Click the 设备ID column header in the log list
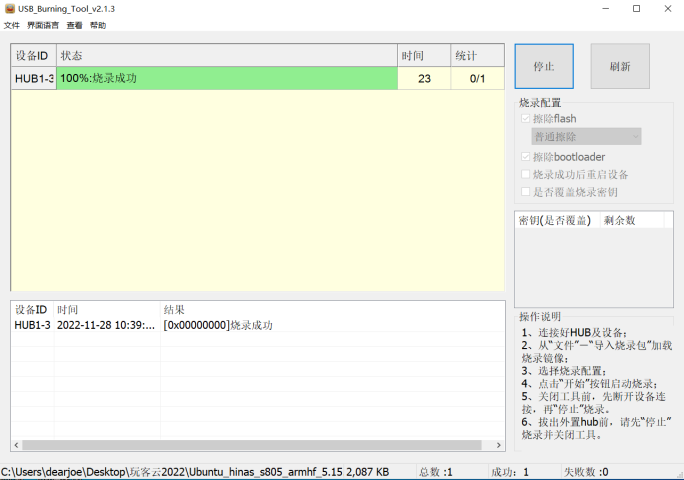Screen dimensions: 684x480 point(32,310)
